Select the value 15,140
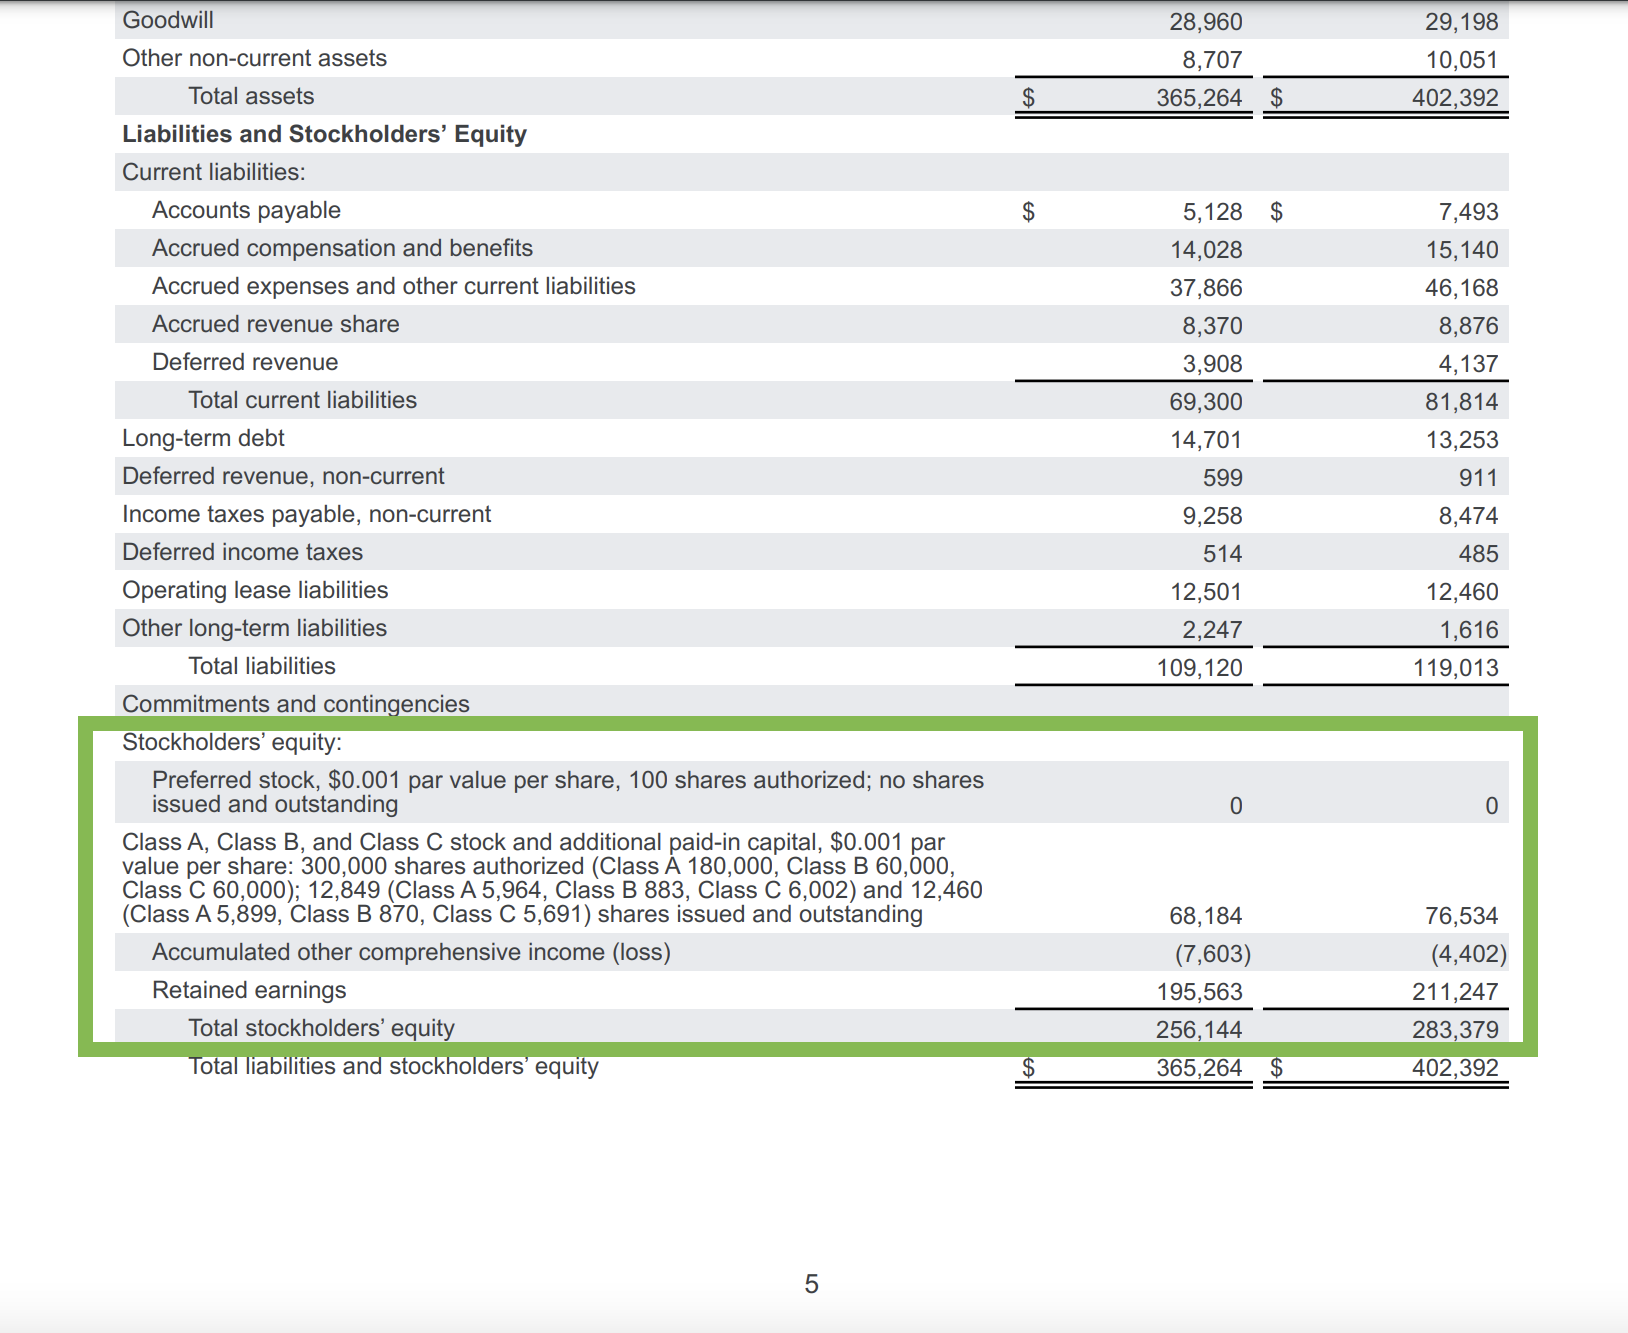Viewport: 1628px width, 1333px height. coord(1462,250)
